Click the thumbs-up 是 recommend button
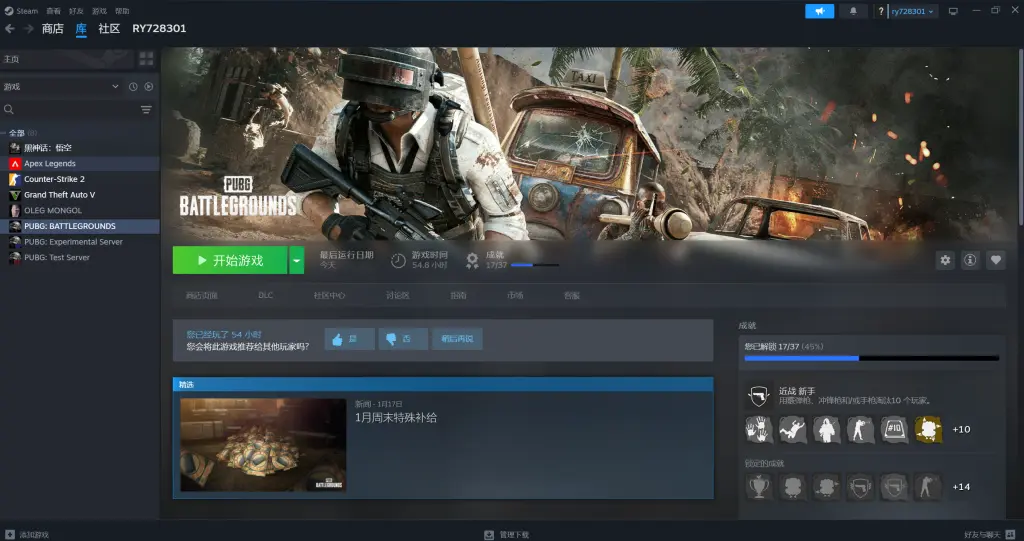 pos(349,339)
